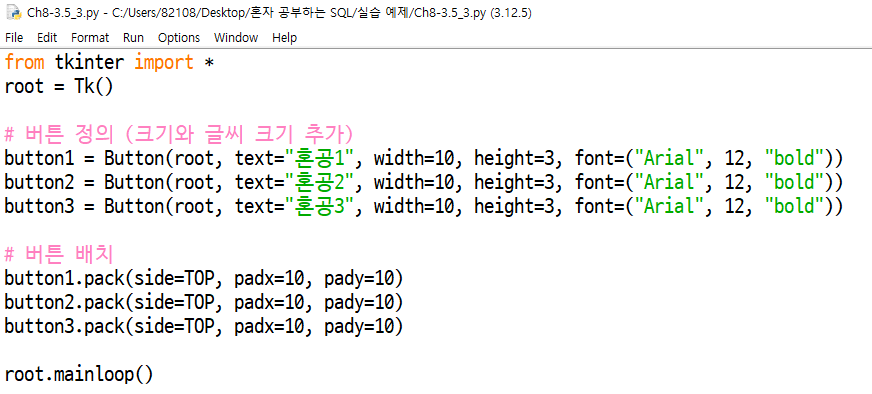Open the Format menu
Screen dimensions: 872x394
(x=90, y=37)
